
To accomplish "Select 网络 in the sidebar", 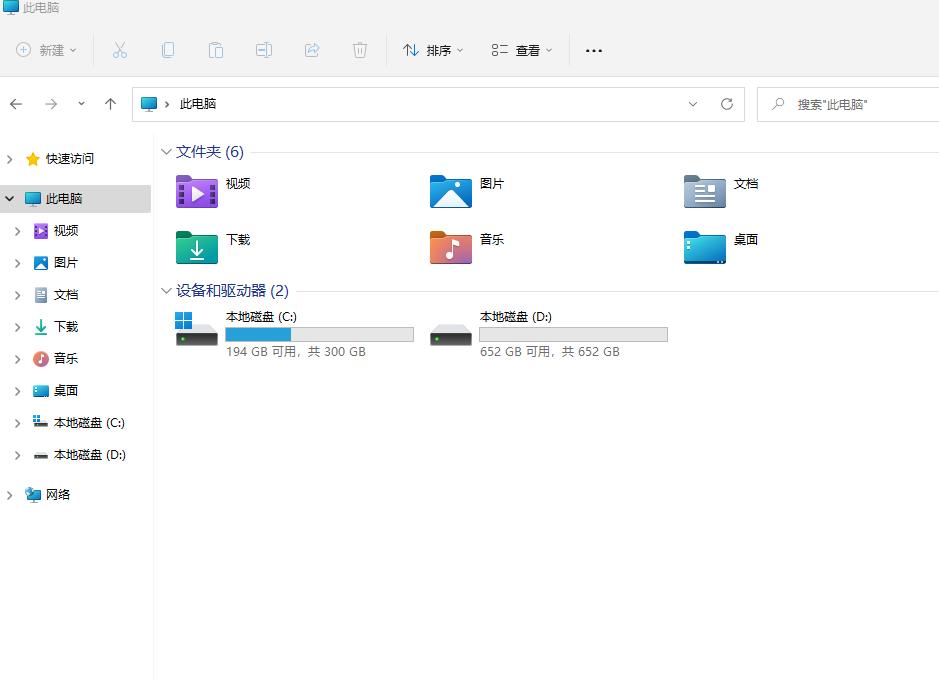I will (x=57, y=494).
